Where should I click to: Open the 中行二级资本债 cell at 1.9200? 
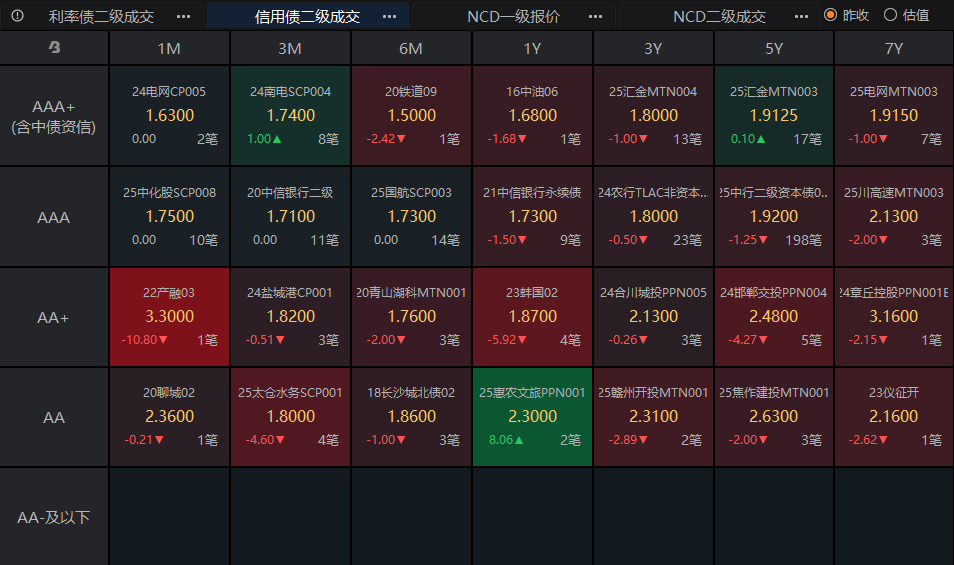click(773, 217)
